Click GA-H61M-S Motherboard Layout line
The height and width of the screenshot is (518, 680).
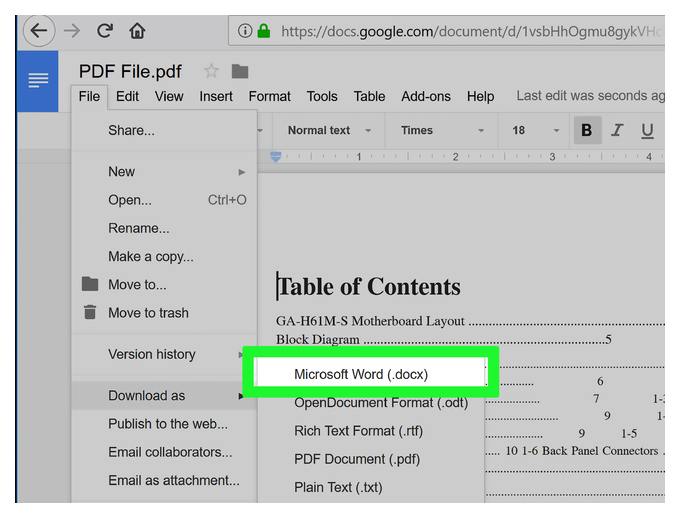(370, 321)
